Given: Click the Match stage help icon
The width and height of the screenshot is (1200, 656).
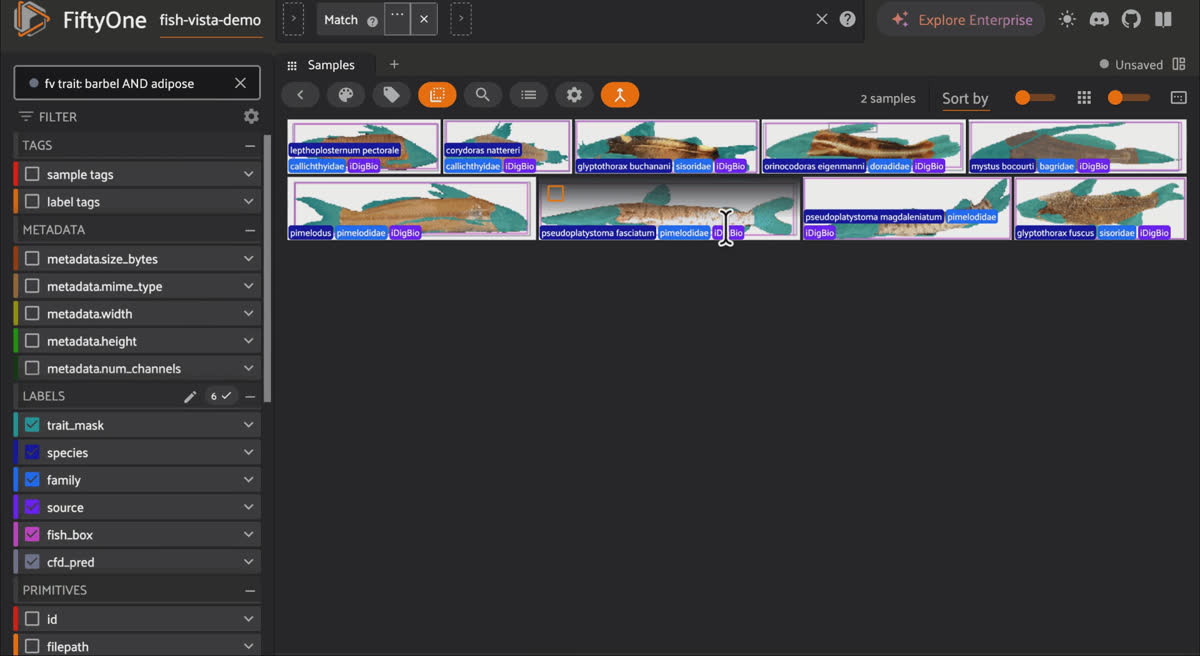Looking at the screenshot, I should [x=372, y=21].
